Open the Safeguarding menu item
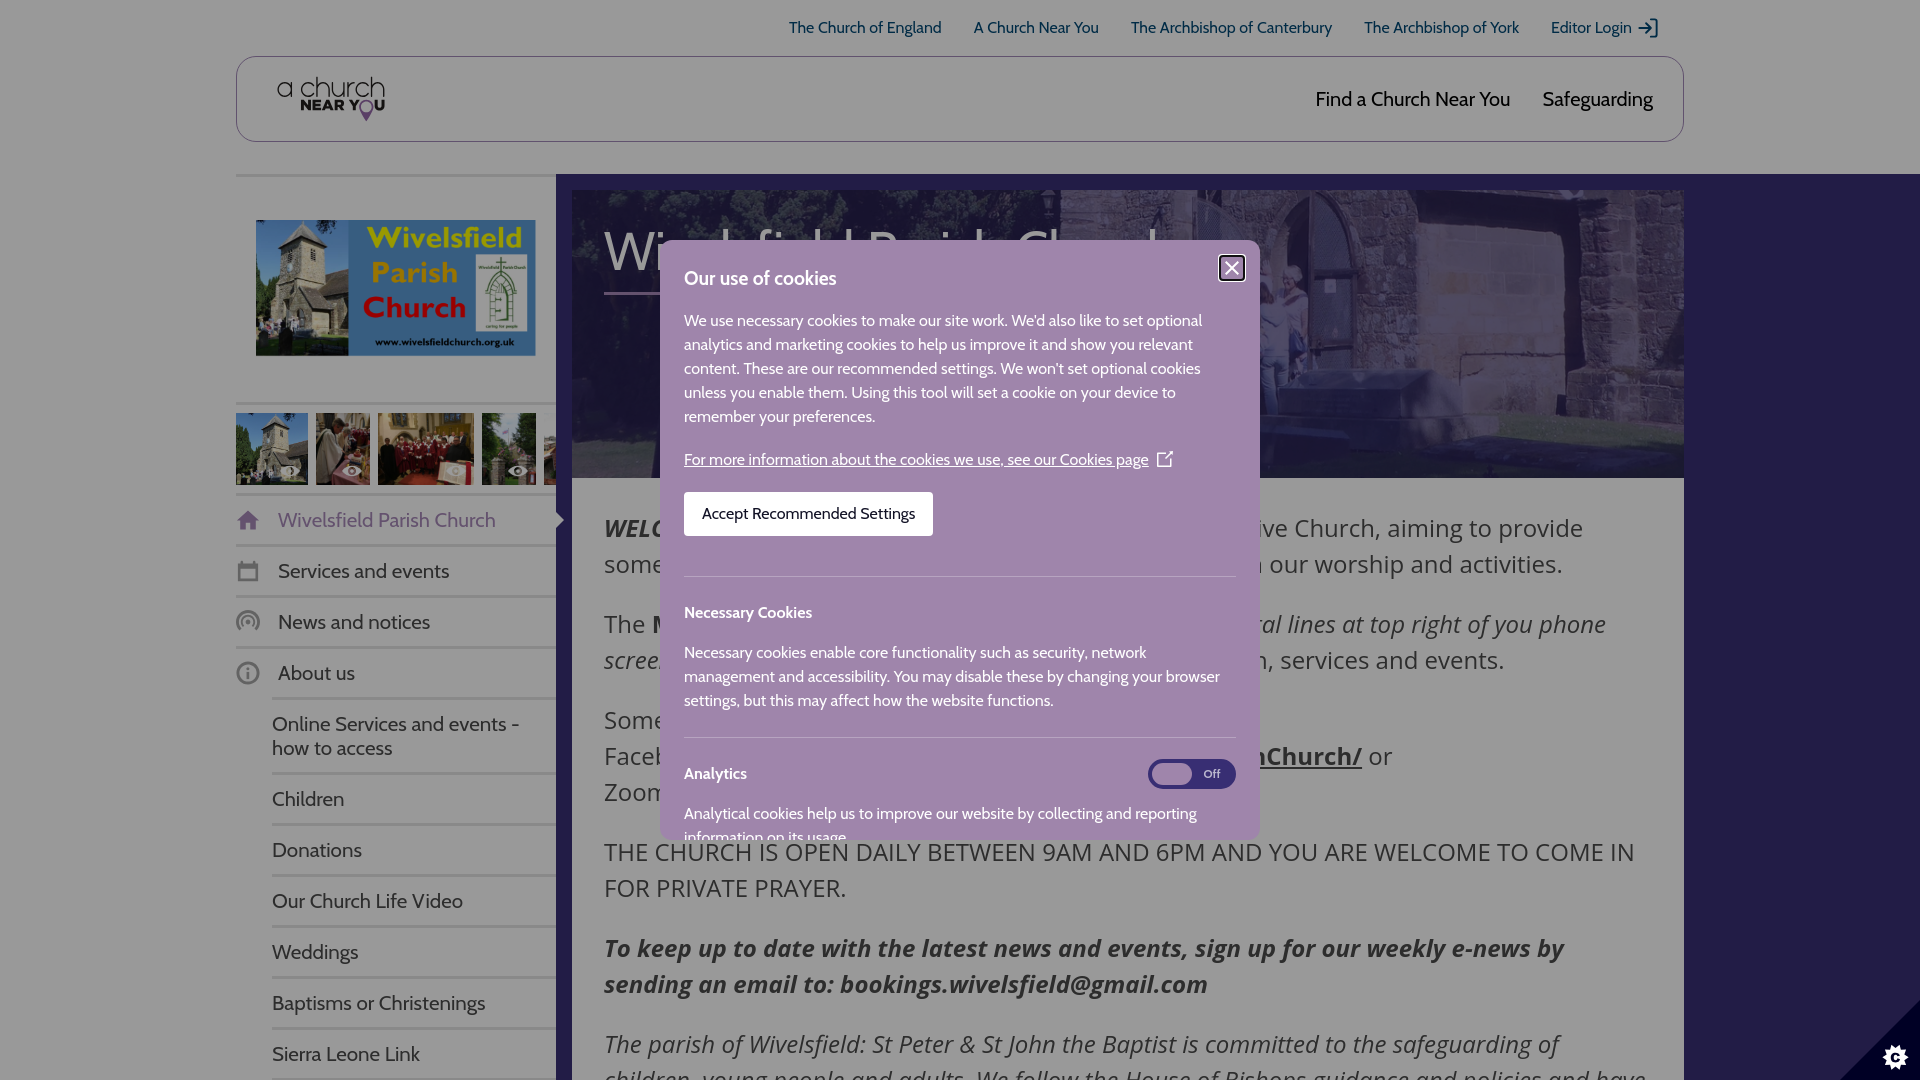Image resolution: width=1920 pixels, height=1080 pixels. 1597,99
